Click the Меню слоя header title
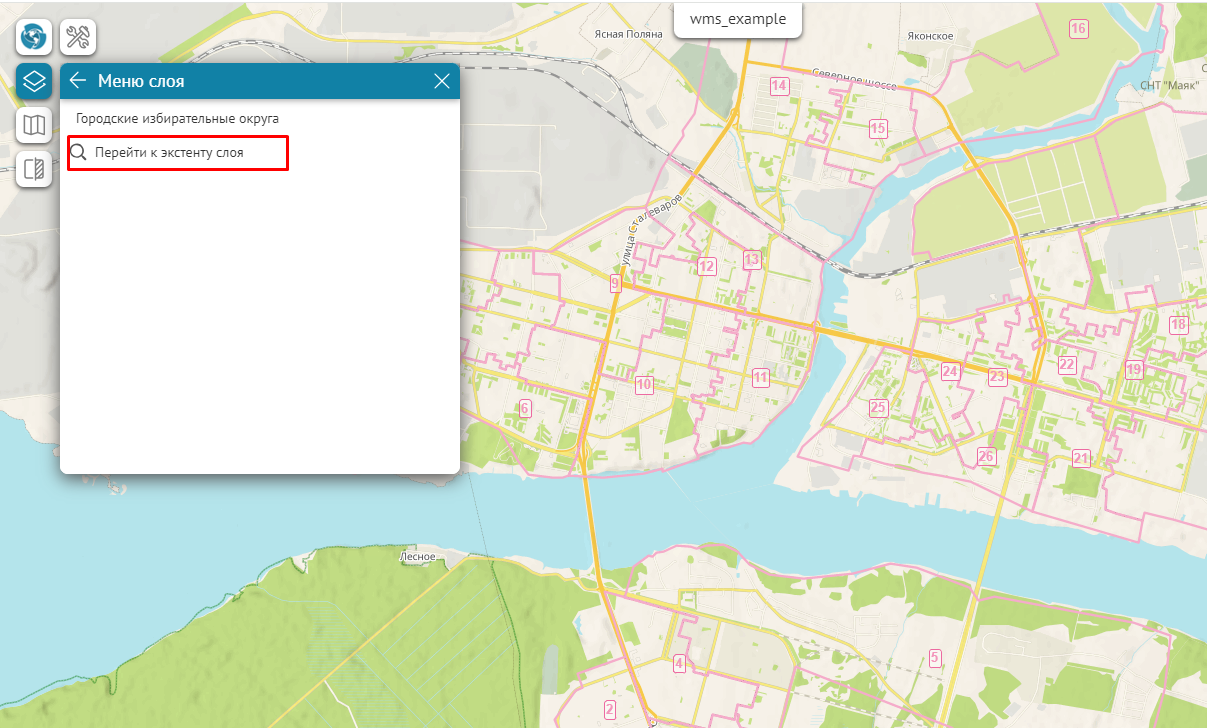1207x728 pixels. tap(141, 81)
